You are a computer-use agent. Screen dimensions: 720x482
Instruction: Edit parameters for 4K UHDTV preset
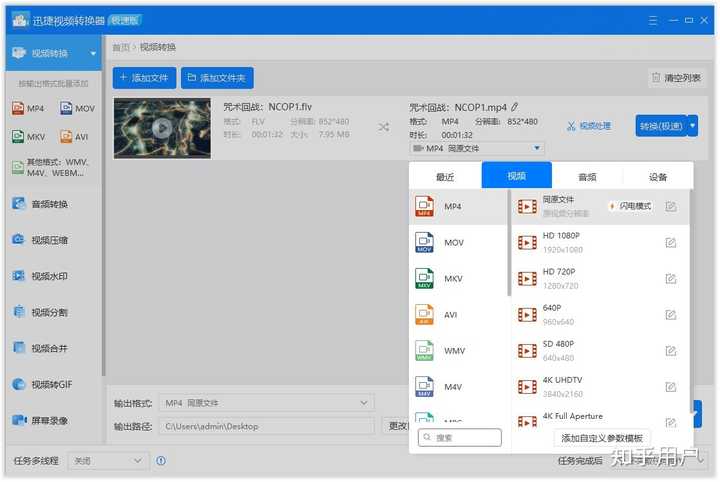tap(671, 387)
